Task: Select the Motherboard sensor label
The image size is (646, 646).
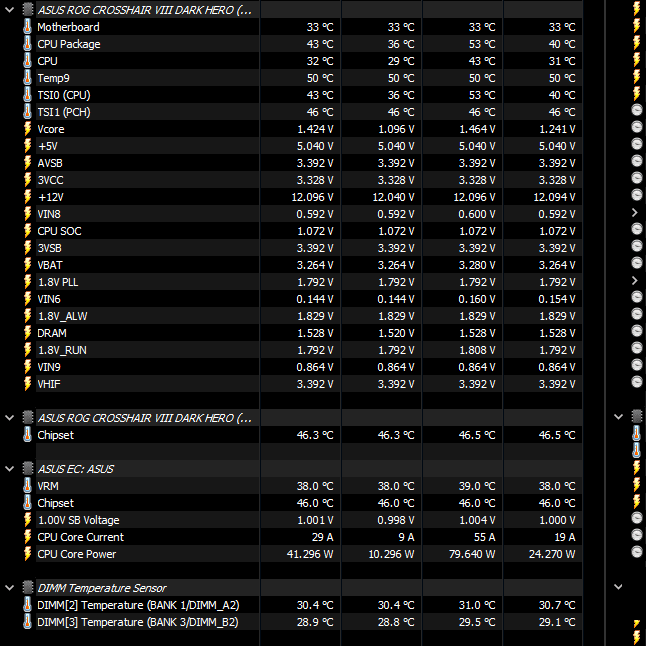Action: point(68,27)
